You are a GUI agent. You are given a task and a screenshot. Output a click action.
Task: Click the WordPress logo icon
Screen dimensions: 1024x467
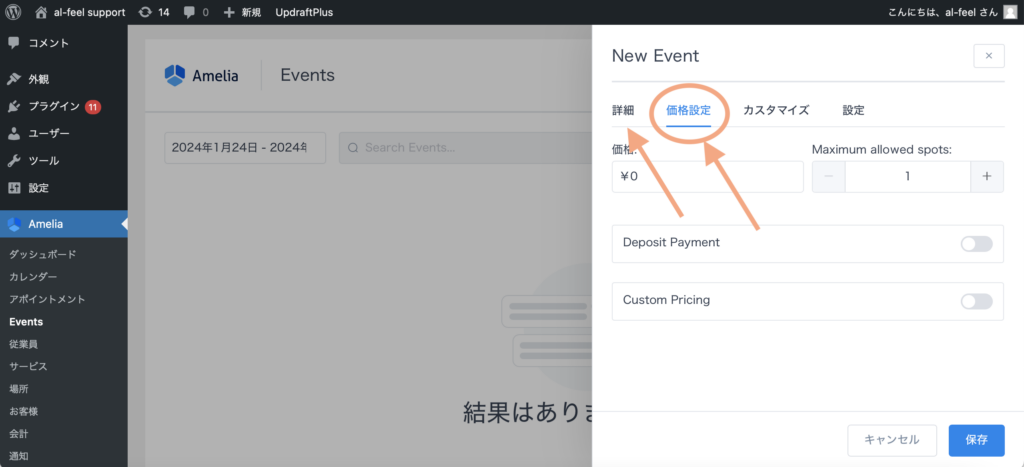pyautogui.click(x=13, y=12)
